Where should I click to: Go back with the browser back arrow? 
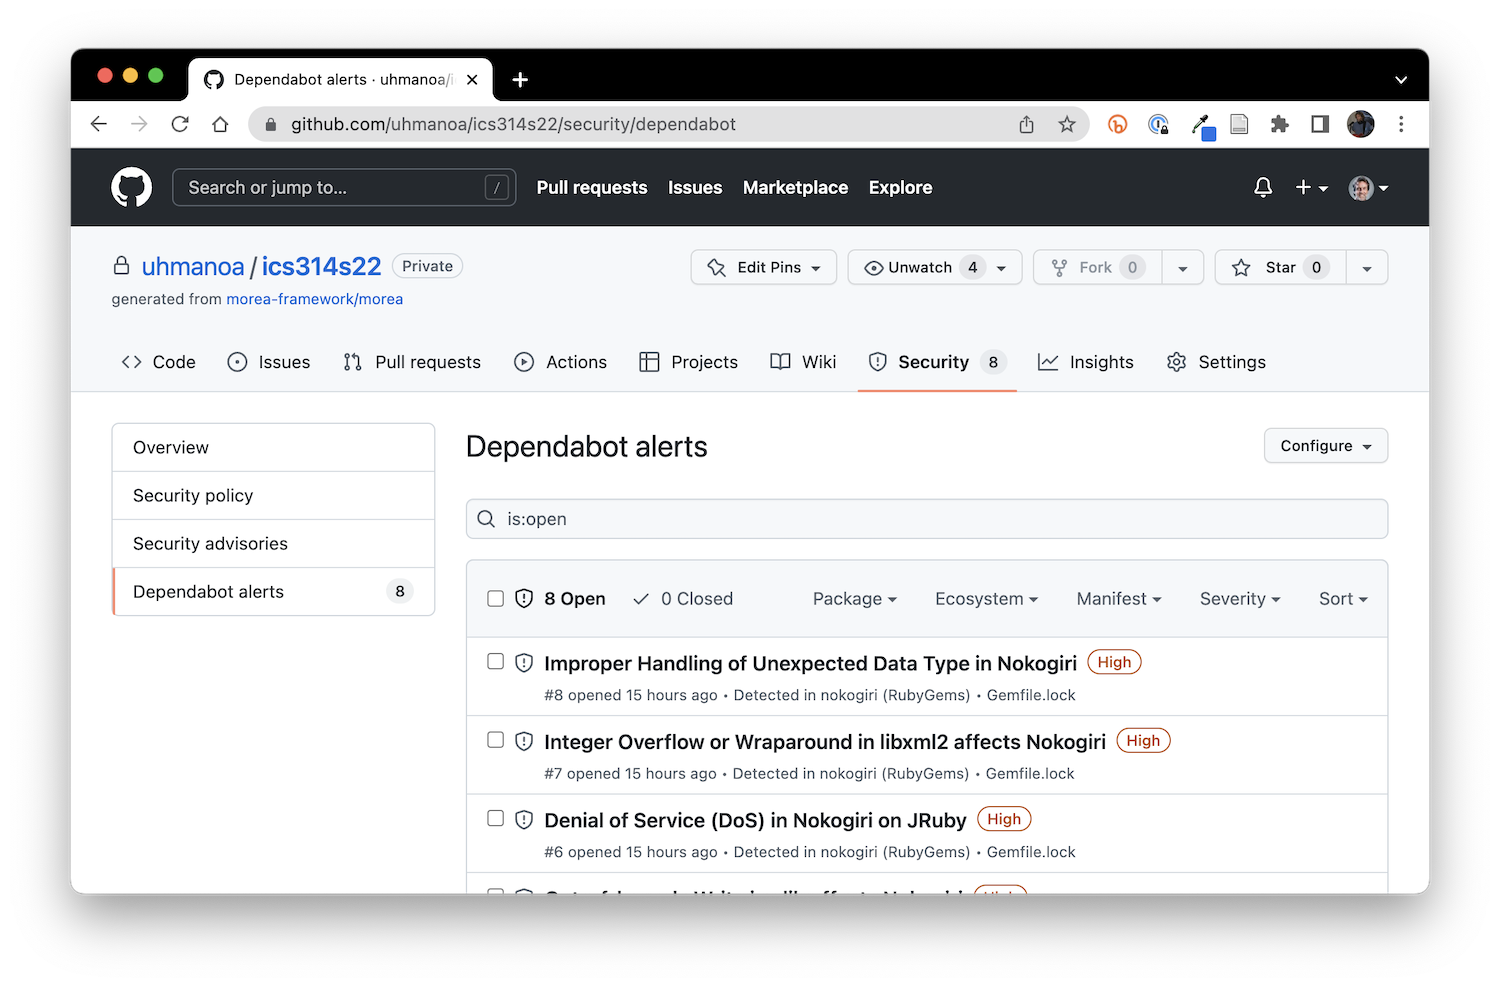[x=98, y=124]
